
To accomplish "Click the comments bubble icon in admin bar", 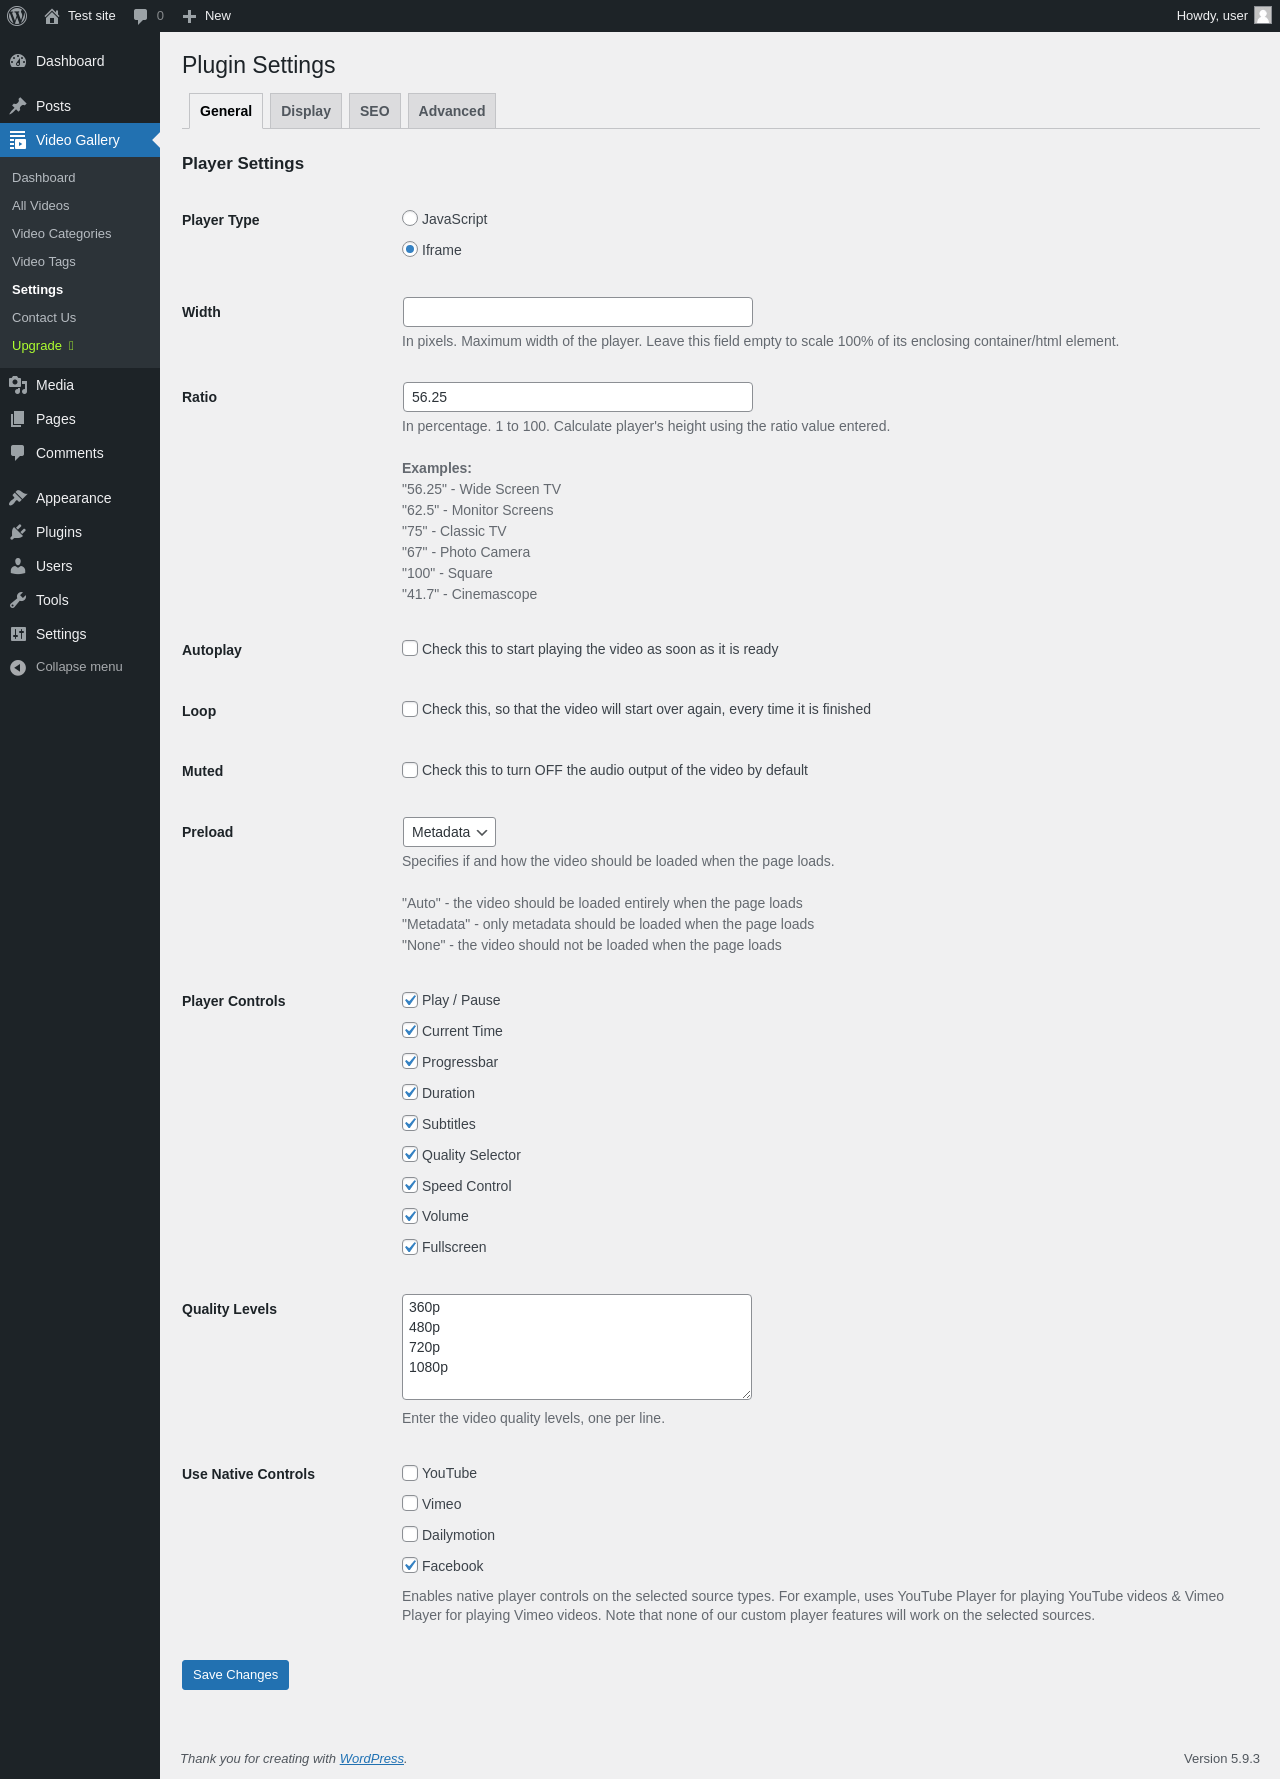I will coord(140,16).
